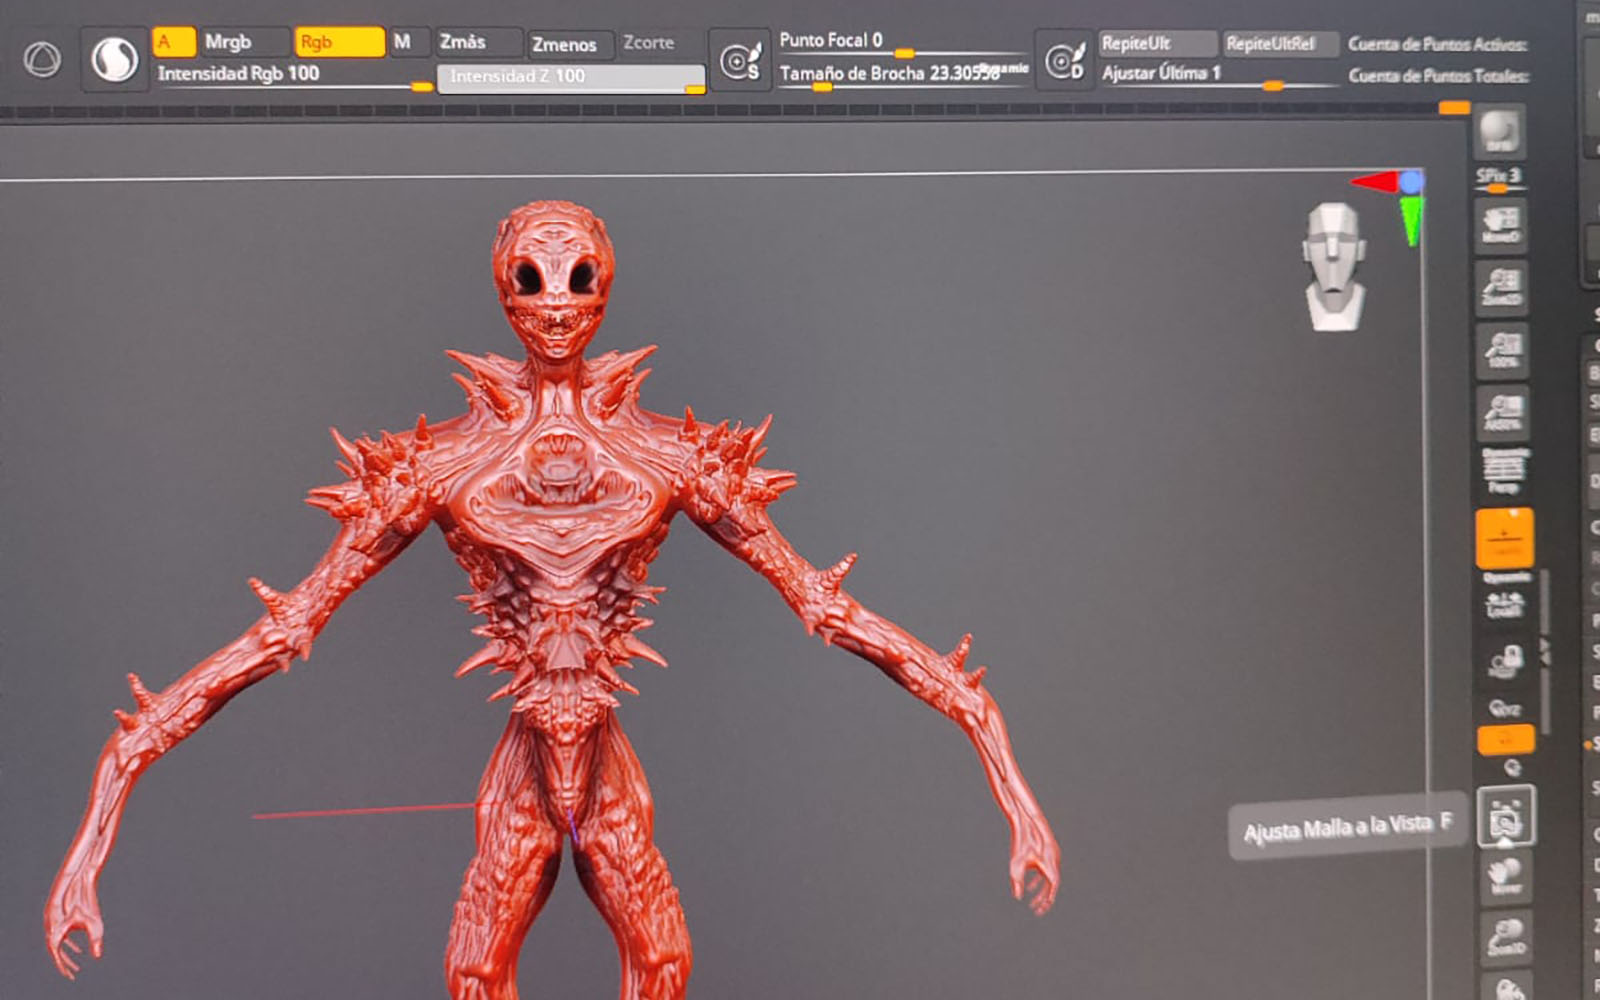Click the Cuenta de Puntos Totales text
1600x1000 pixels.
[x=1438, y=76]
